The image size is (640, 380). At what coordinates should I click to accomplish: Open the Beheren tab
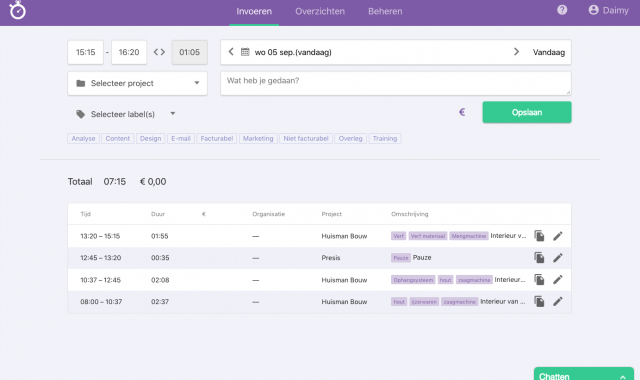[x=385, y=11]
